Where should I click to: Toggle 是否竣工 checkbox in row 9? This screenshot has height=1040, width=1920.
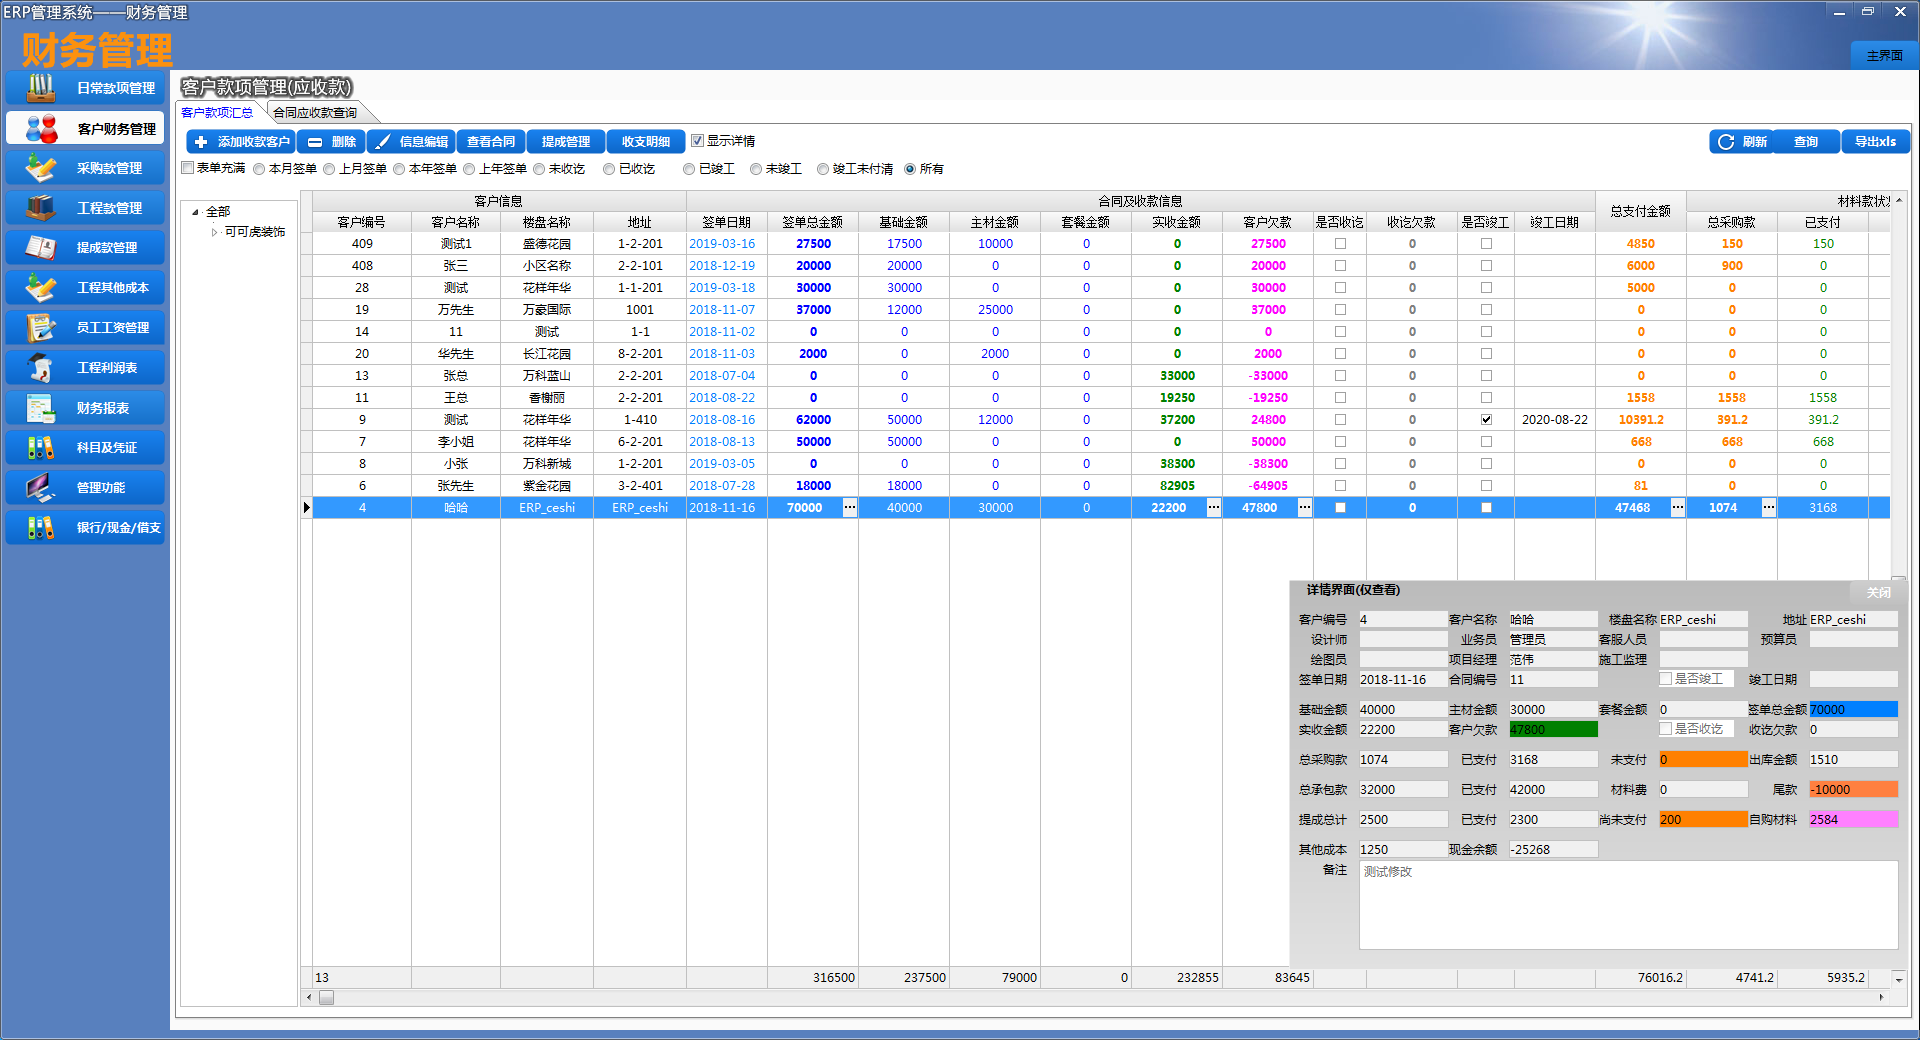click(x=1486, y=419)
